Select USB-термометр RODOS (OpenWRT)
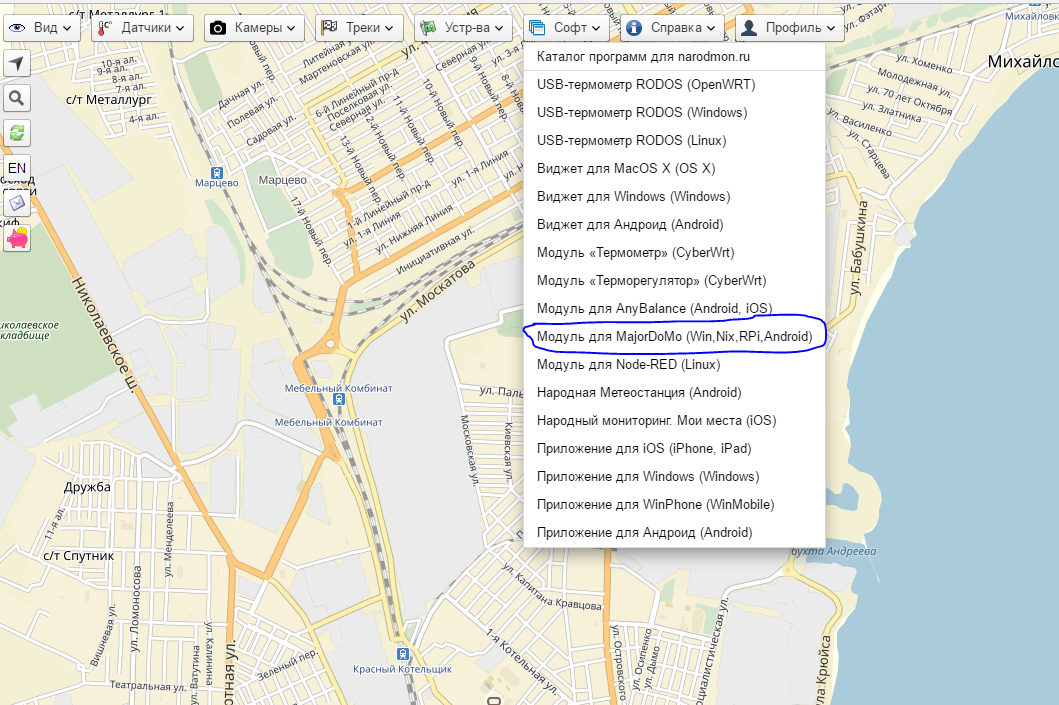Screen dimensions: 1059x705 coord(674,84)
